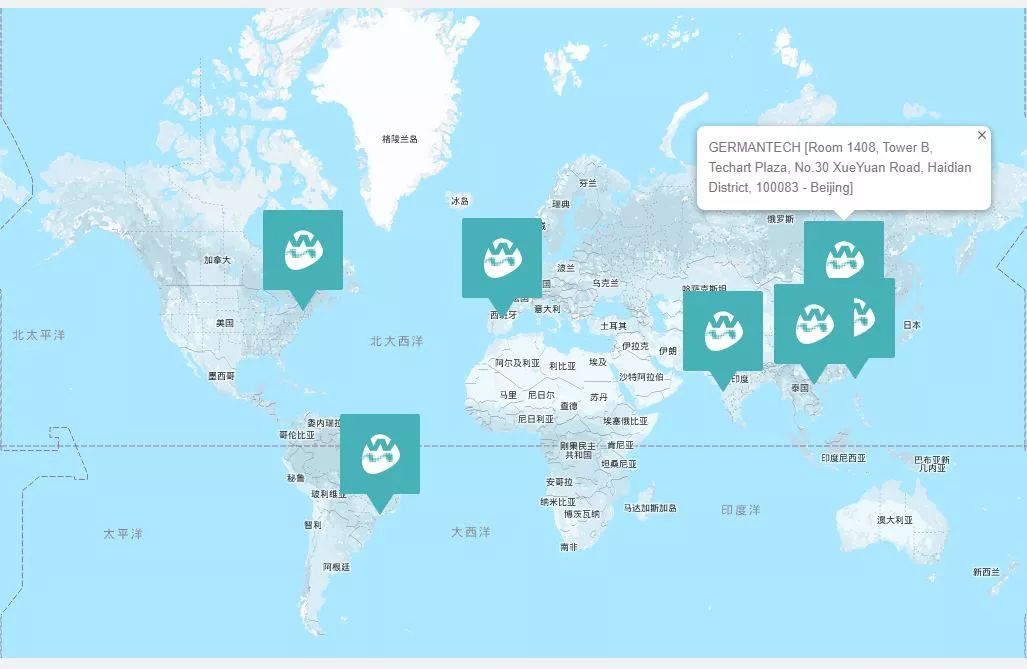Click the Iceland label (冰岛)
The height and width of the screenshot is (669, 1027).
coord(459,201)
